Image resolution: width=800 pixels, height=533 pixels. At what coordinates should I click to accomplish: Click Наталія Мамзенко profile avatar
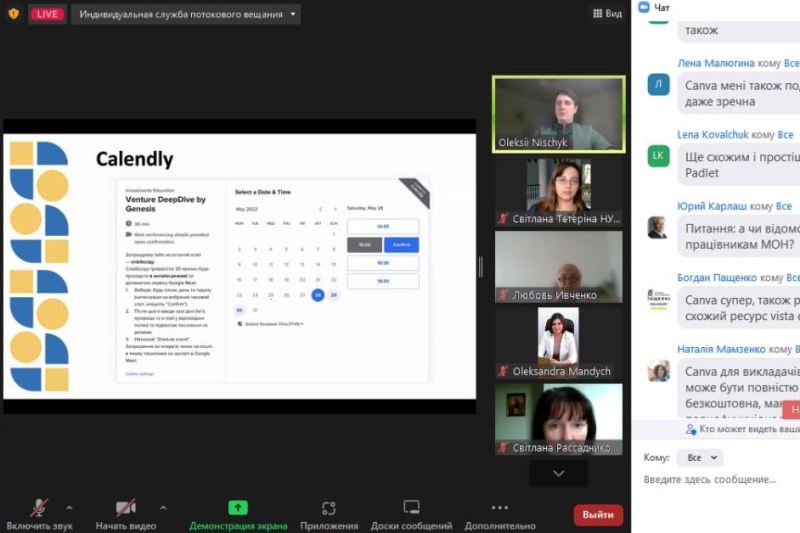[658, 371]
